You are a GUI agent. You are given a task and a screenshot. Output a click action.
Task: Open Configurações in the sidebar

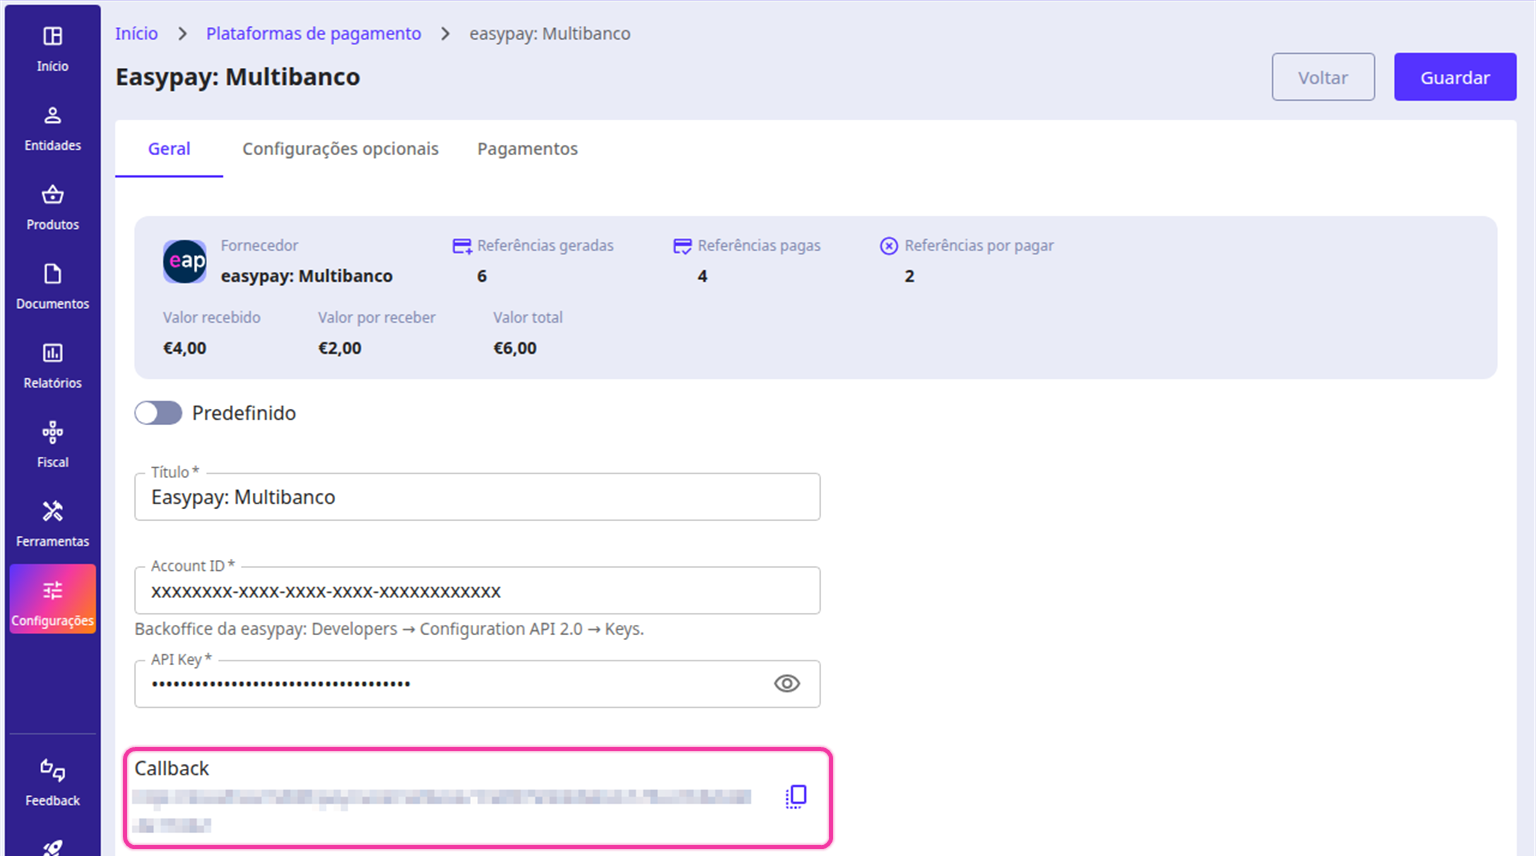52,599
